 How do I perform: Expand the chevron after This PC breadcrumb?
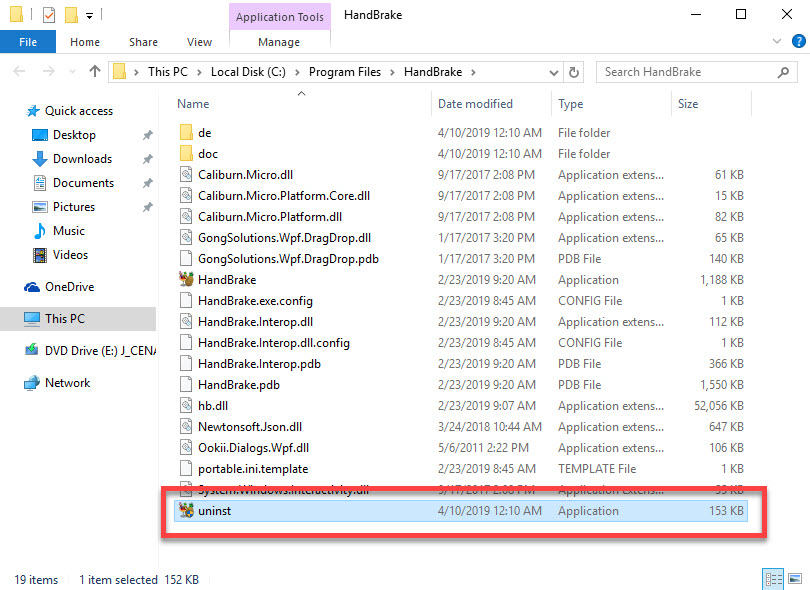click(199, 72)
